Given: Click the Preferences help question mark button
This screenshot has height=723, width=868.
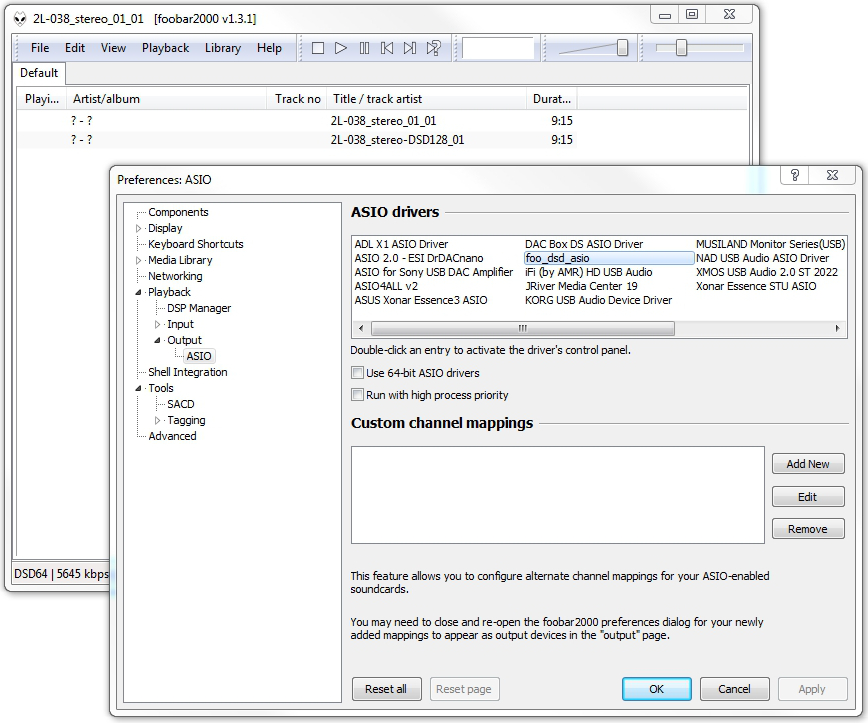Looking at the screenshot, I should [x=794, y=175].
